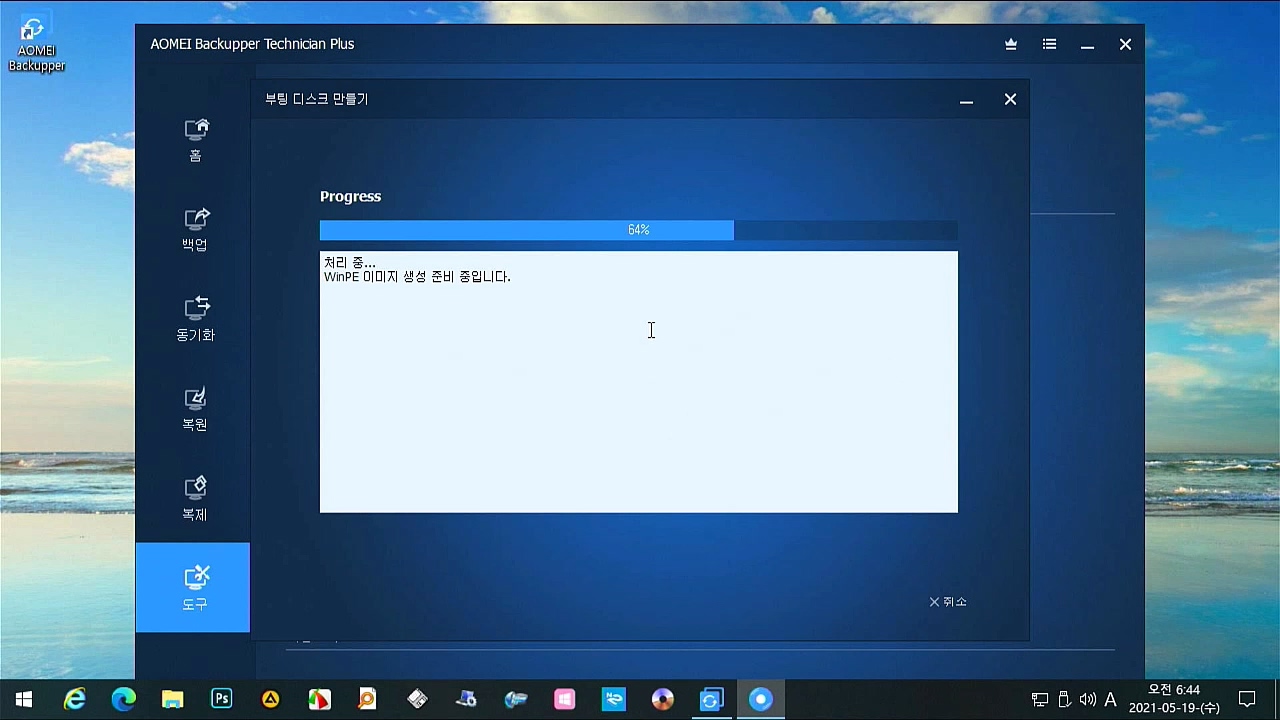Open File Explorer from taskbar
Viewport: 1280px width, 720px height.
click(x=173, y=699)
